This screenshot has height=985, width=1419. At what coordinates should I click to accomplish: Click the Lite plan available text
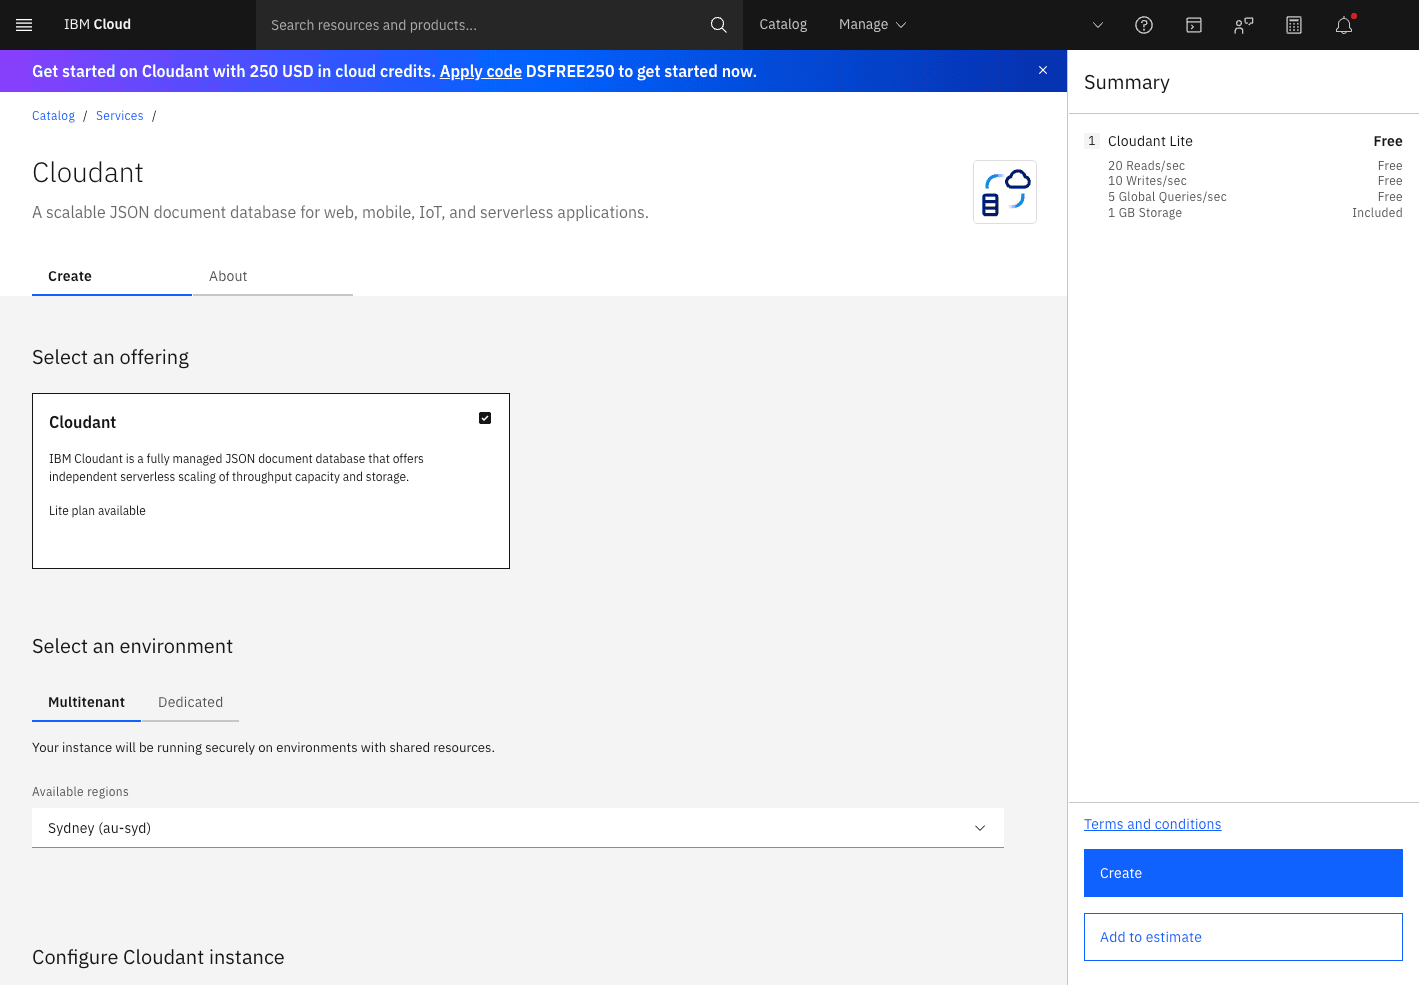(97, 511)
